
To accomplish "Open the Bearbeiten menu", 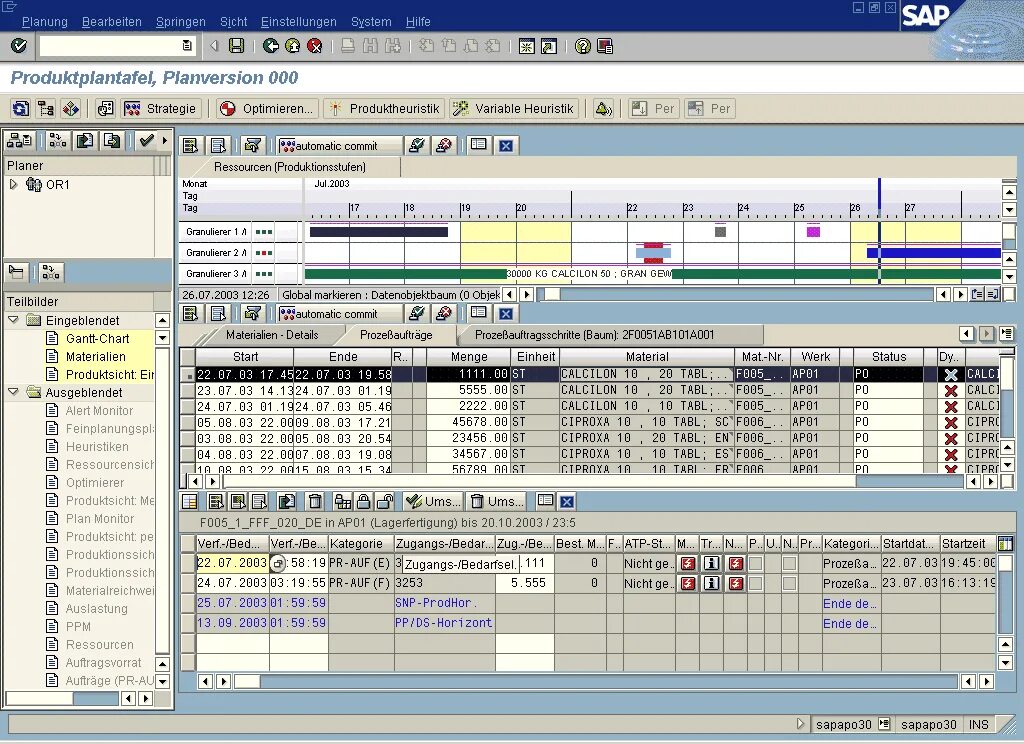I will click(112, 22).
